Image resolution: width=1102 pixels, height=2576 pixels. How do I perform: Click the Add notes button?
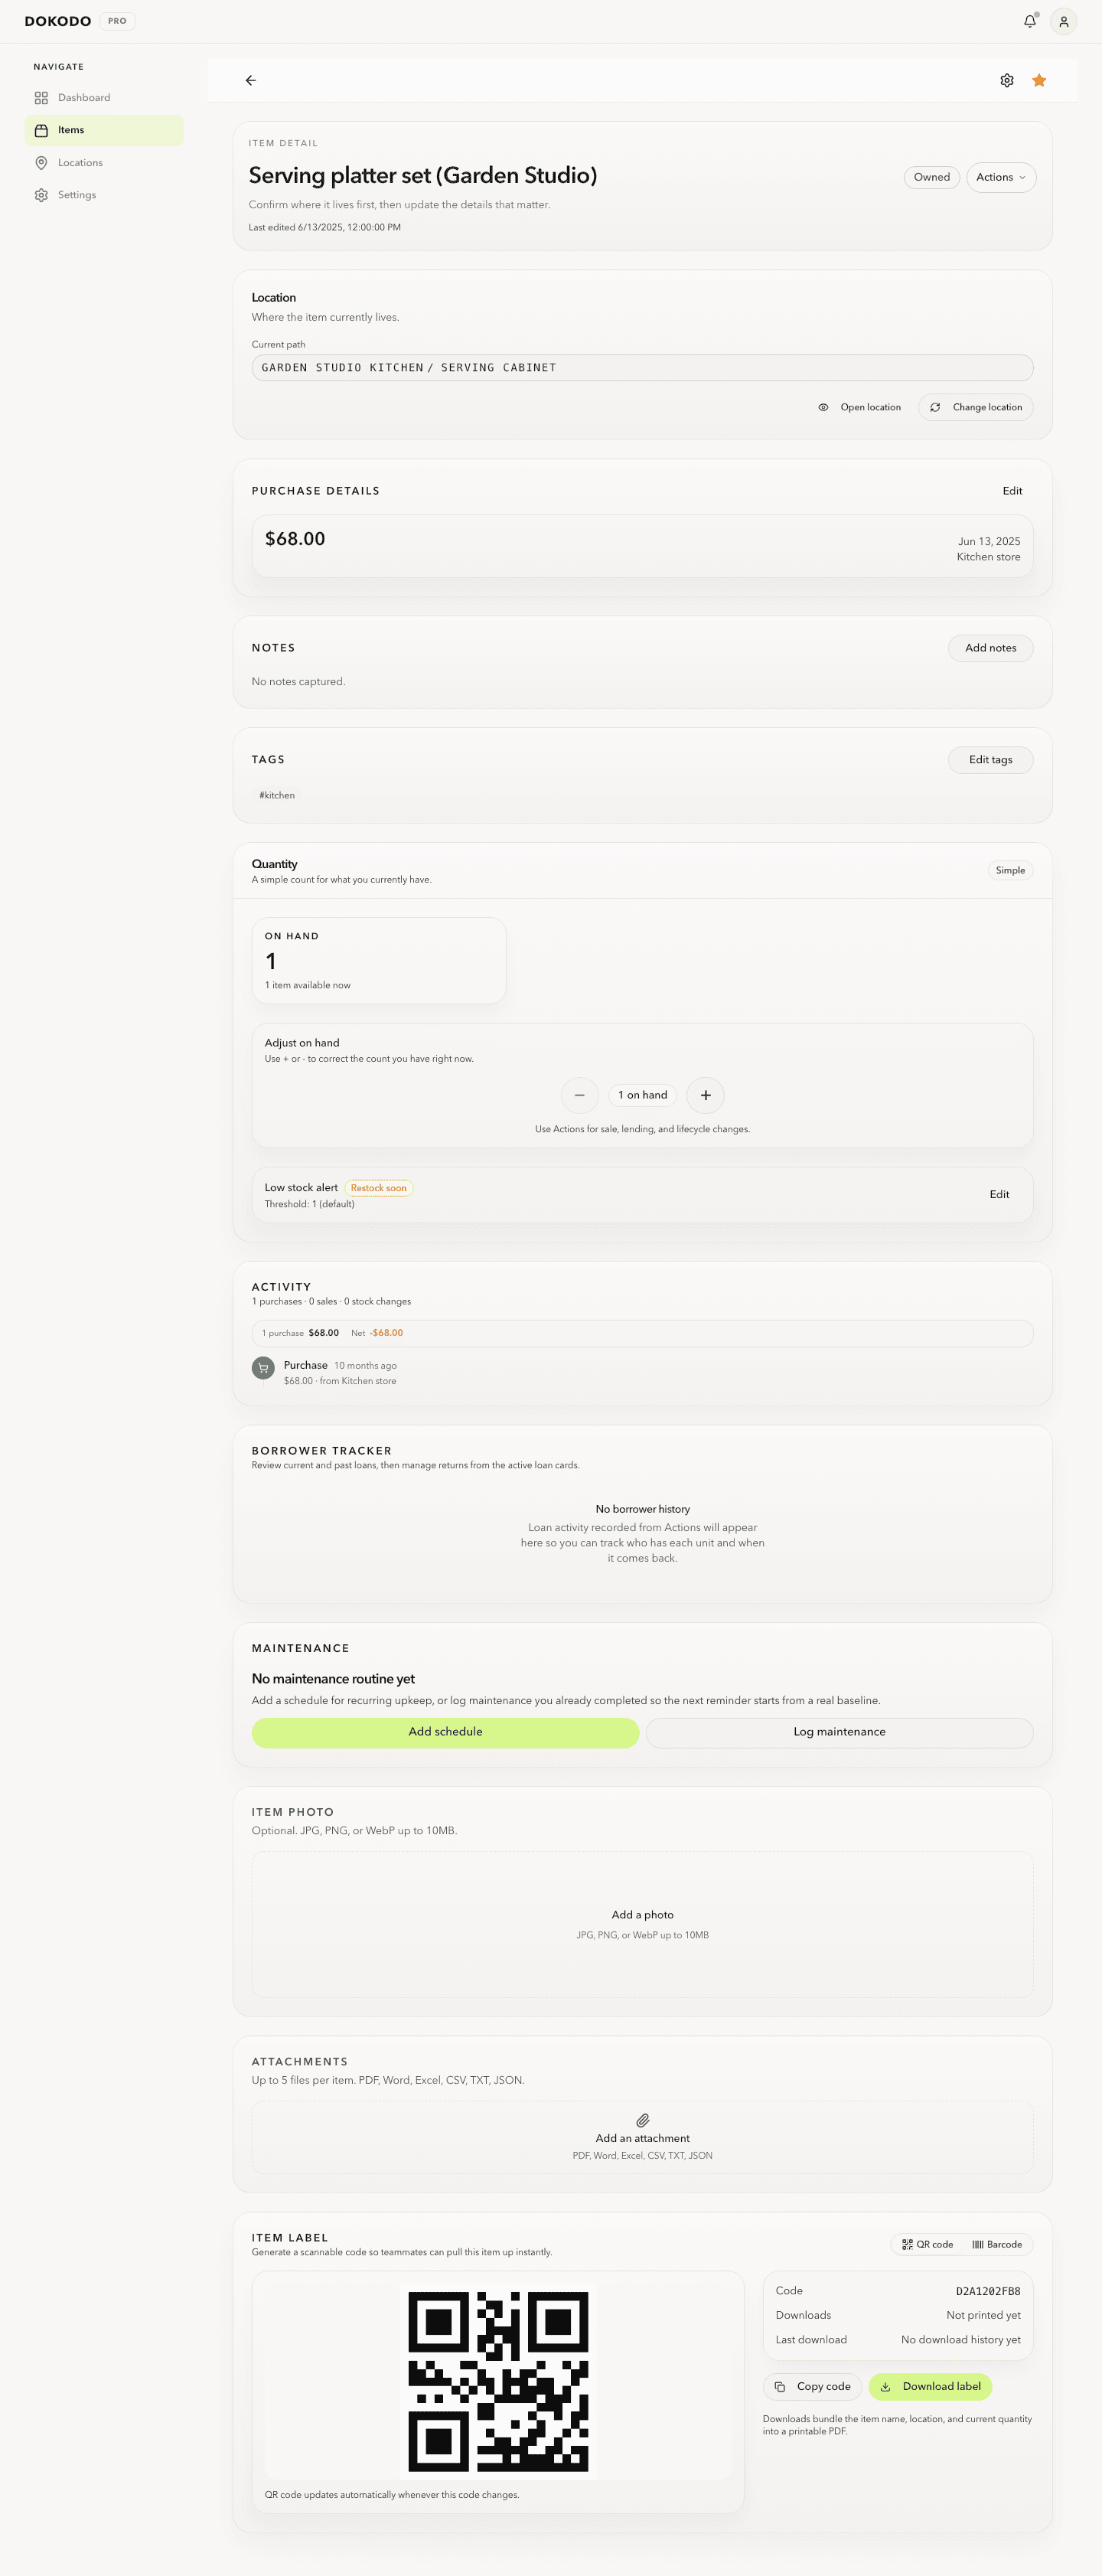(990, 648)
